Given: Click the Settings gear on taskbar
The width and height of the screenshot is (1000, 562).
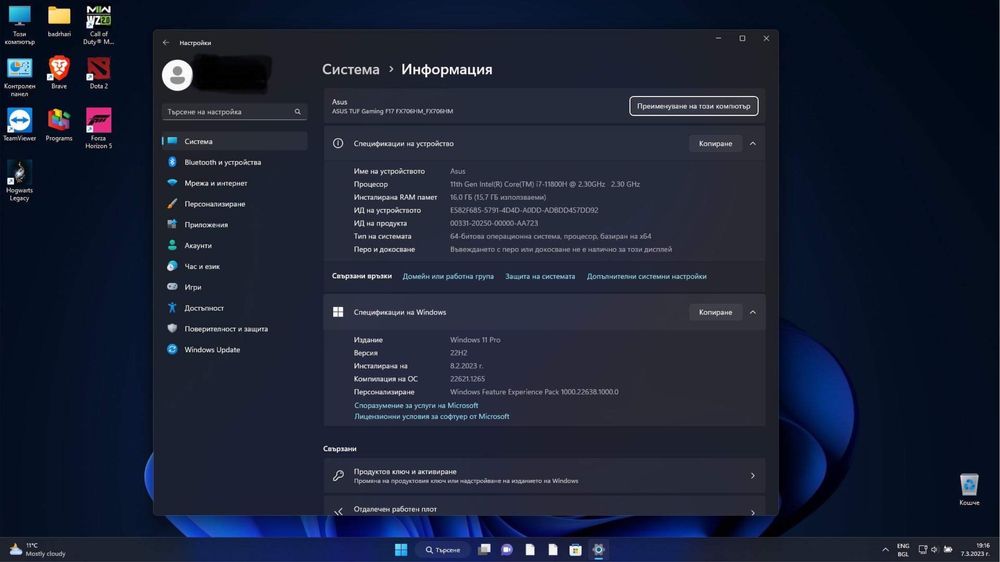Looking at the screenshot, I should coord(598,550).
